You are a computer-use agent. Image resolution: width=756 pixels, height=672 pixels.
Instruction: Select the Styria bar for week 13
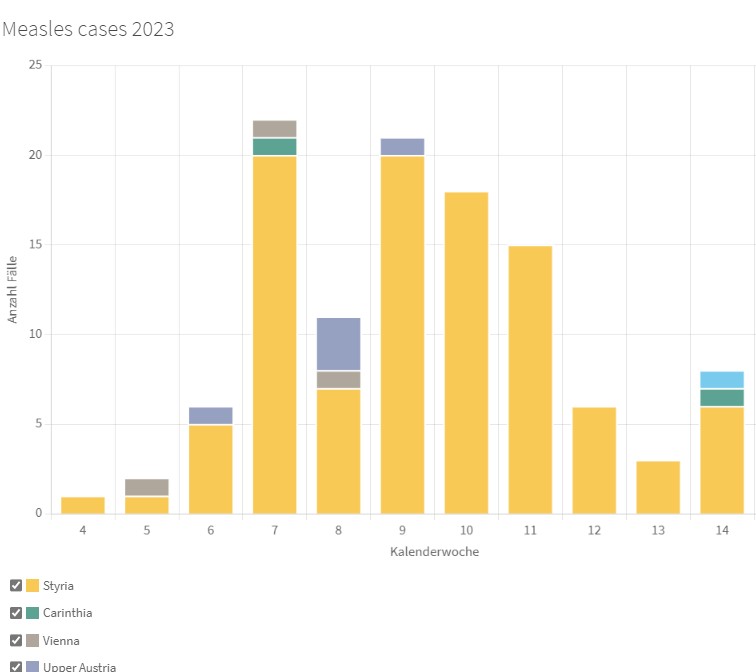pos(658,487)
